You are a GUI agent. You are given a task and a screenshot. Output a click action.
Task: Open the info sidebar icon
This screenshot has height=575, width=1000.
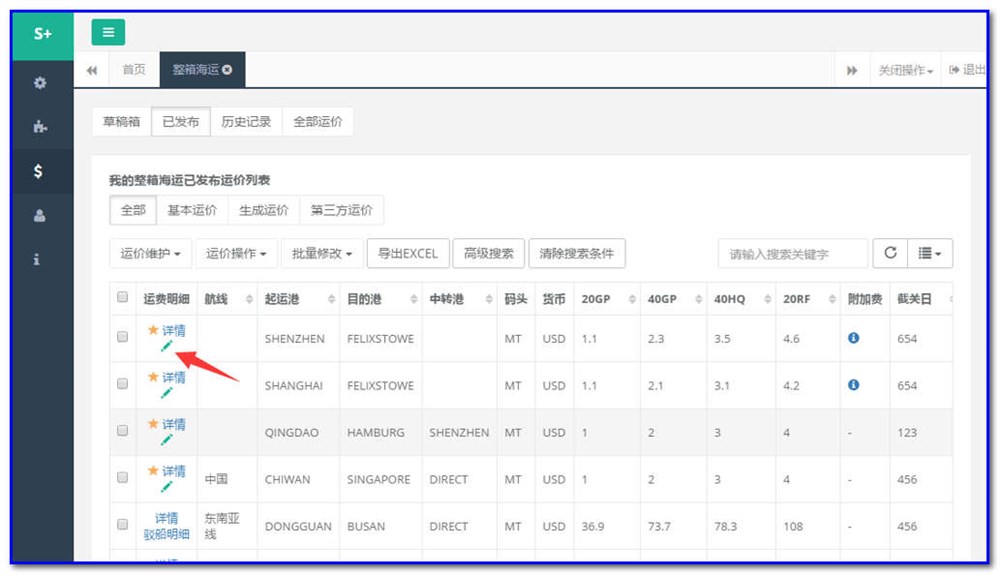coord(36,259)
